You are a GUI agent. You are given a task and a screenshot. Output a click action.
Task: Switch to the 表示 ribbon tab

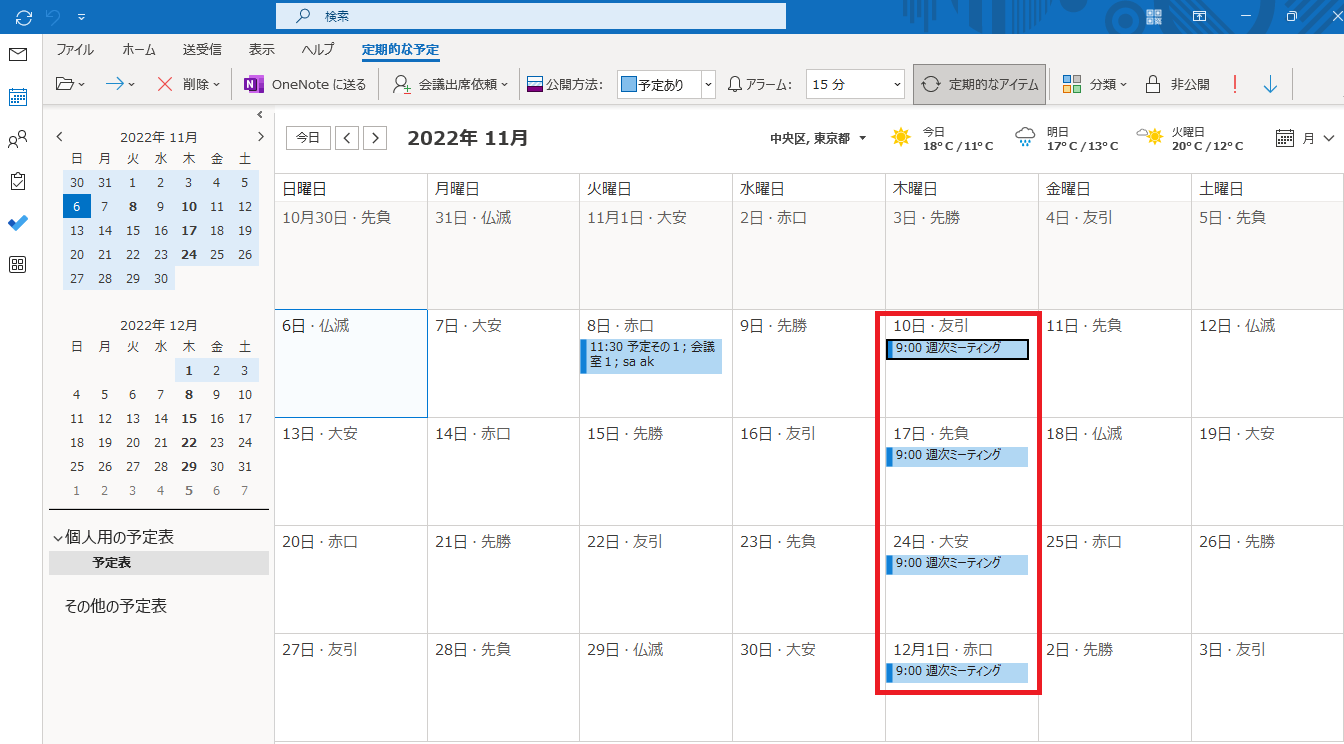tap(262, 50)
